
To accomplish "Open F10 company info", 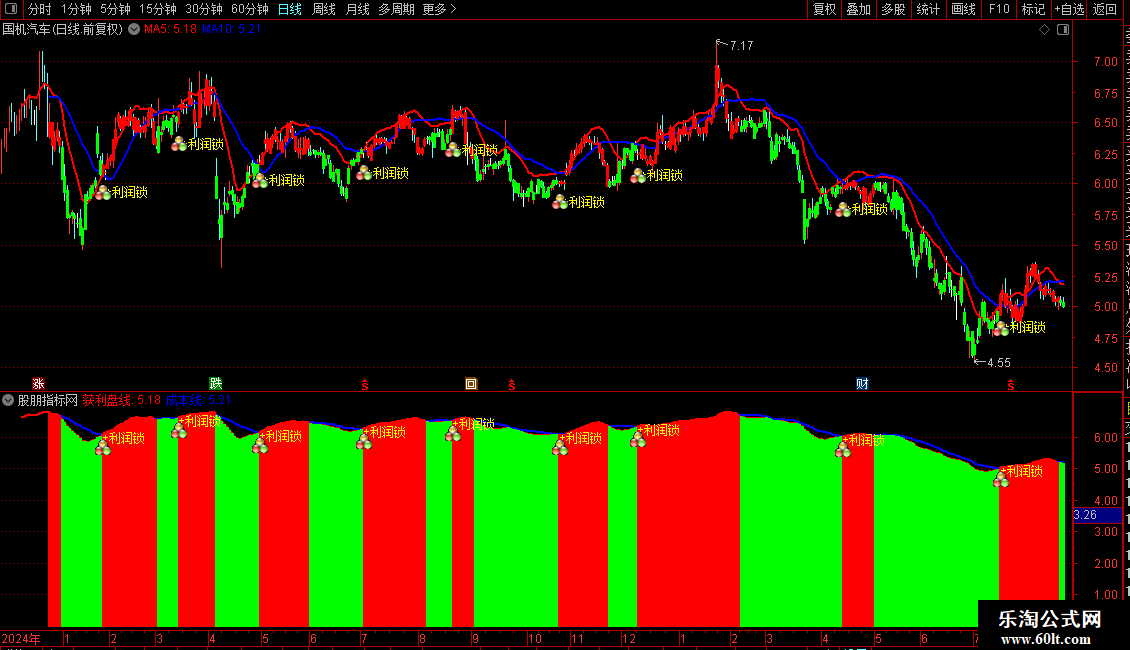I will click(x=999, y=9).
